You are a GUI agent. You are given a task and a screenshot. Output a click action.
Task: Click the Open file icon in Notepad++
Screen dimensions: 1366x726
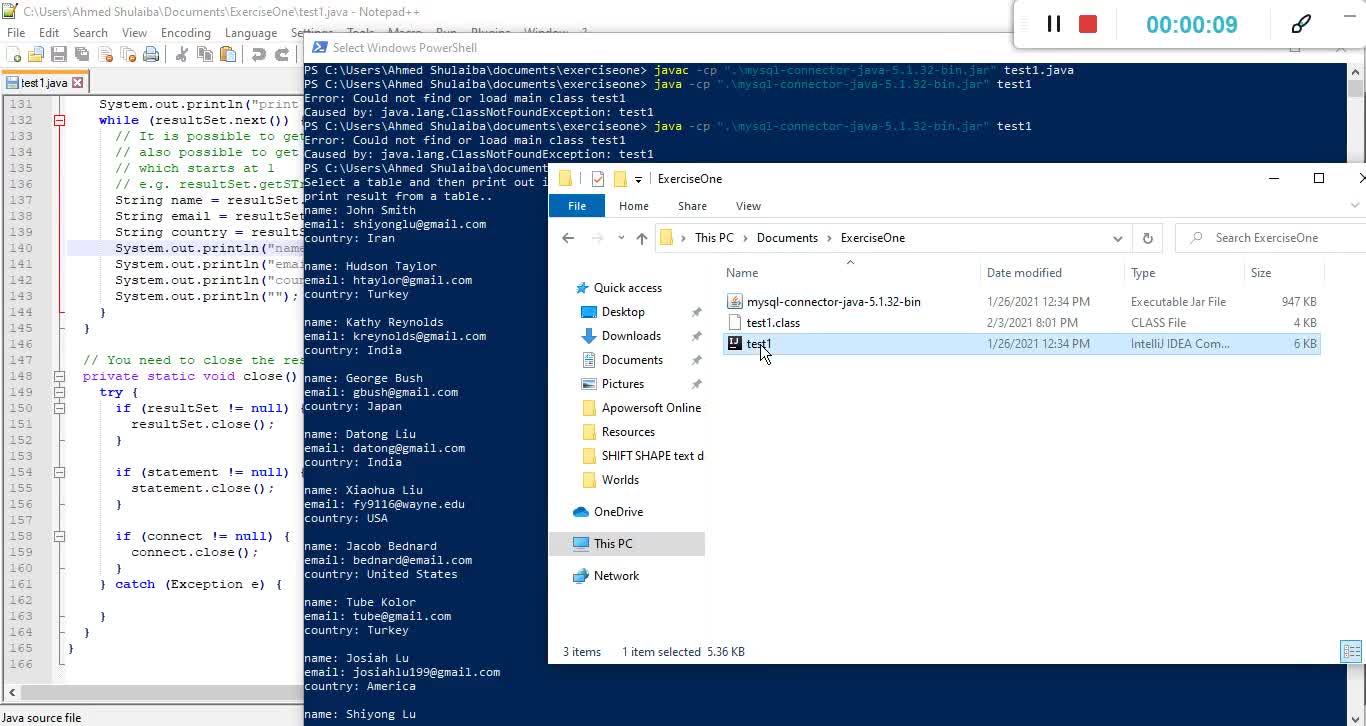point(36,54)
